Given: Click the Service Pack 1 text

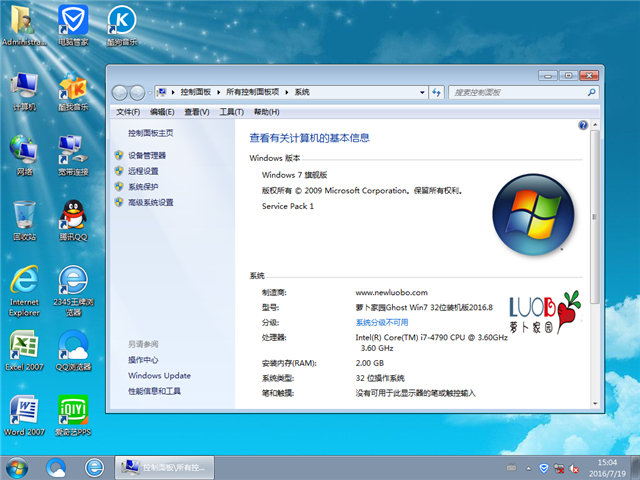Looking at the screenshot, I should click(288, 206).
